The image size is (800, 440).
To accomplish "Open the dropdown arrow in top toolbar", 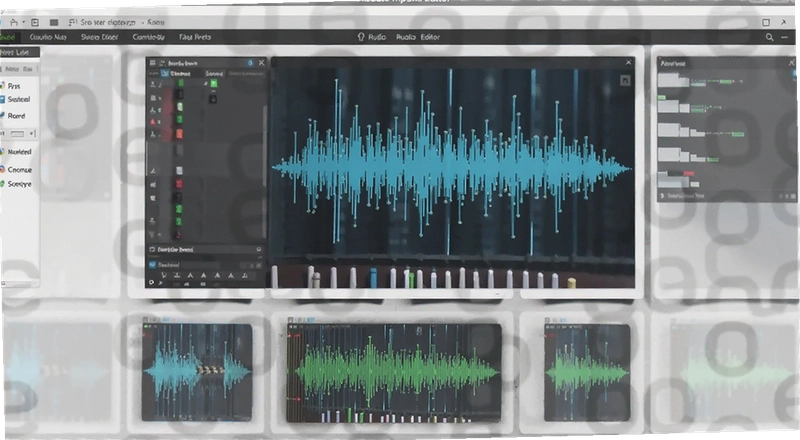I will [x=23, y=22].
